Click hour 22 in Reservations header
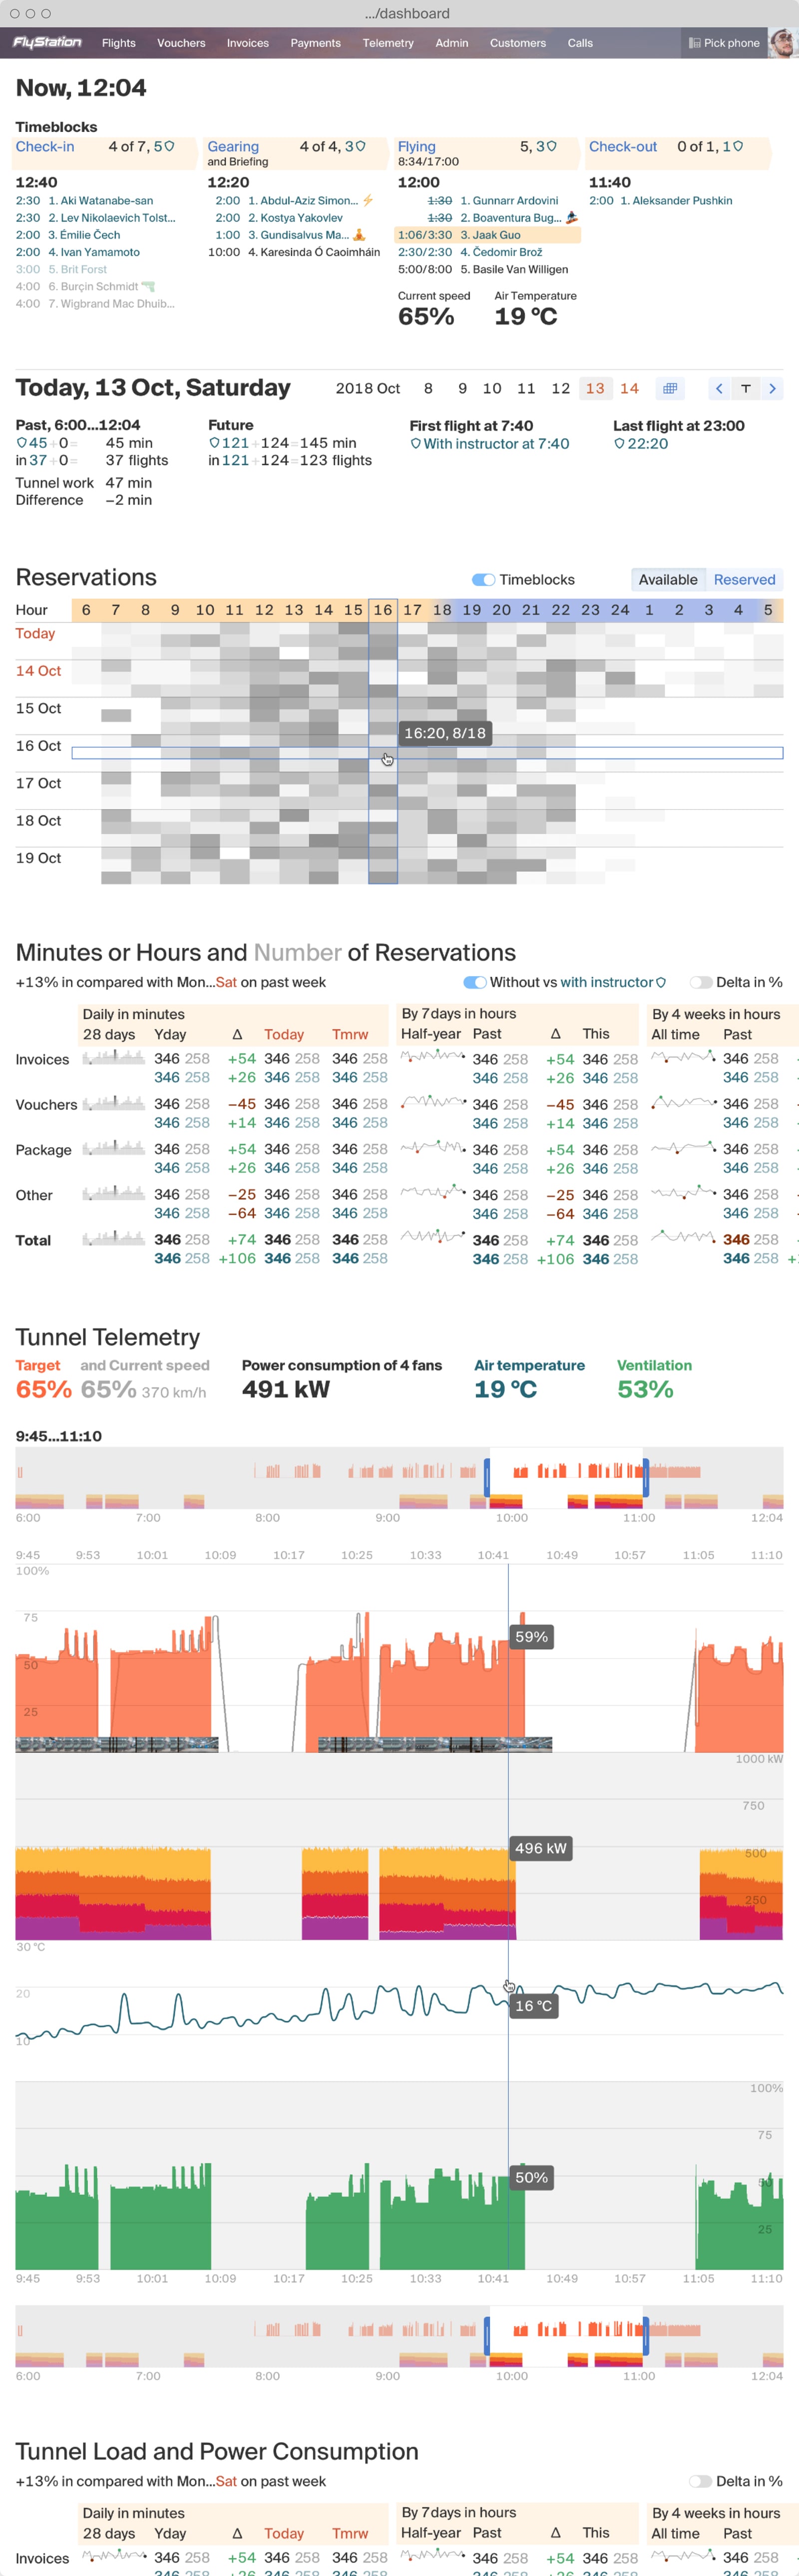 coord(561,610)
